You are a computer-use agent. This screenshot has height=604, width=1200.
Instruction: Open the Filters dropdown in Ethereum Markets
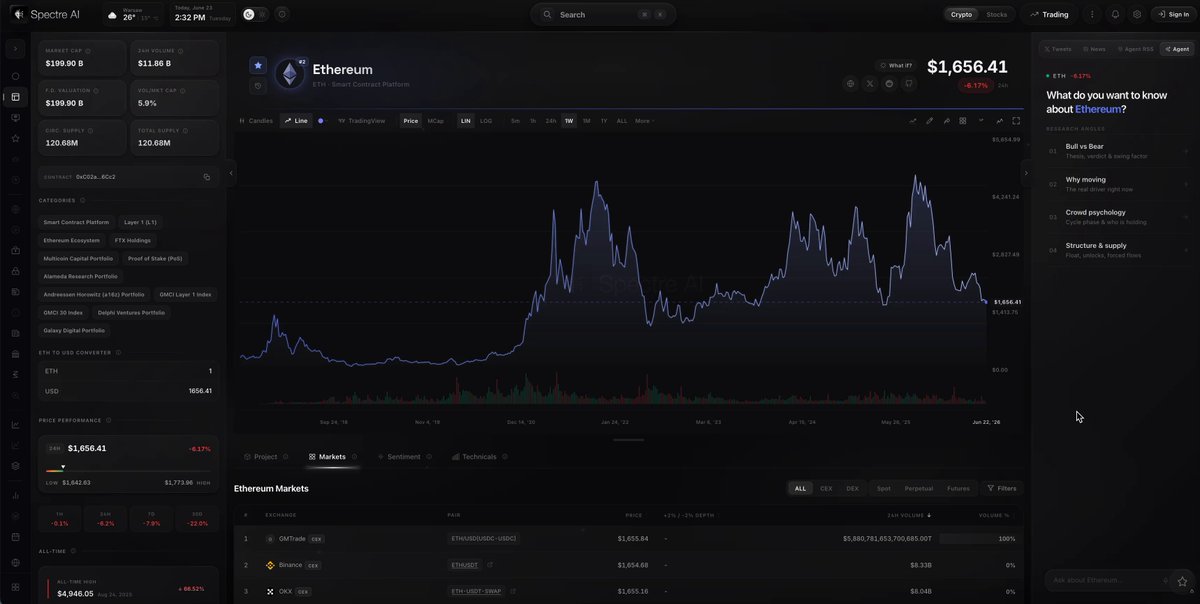1002,488
